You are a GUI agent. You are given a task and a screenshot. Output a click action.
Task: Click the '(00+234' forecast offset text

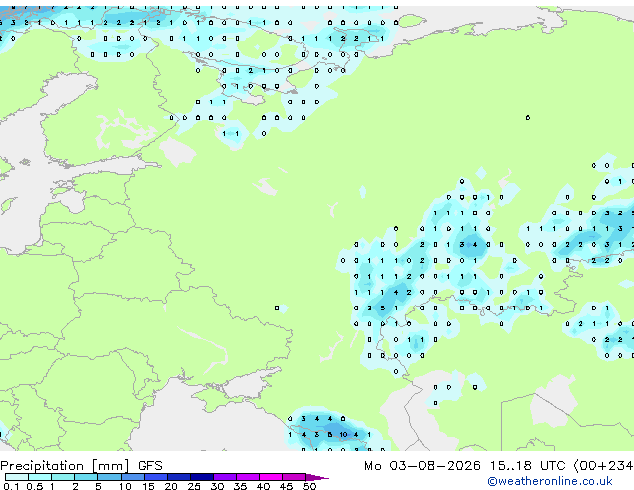[603, 466]
